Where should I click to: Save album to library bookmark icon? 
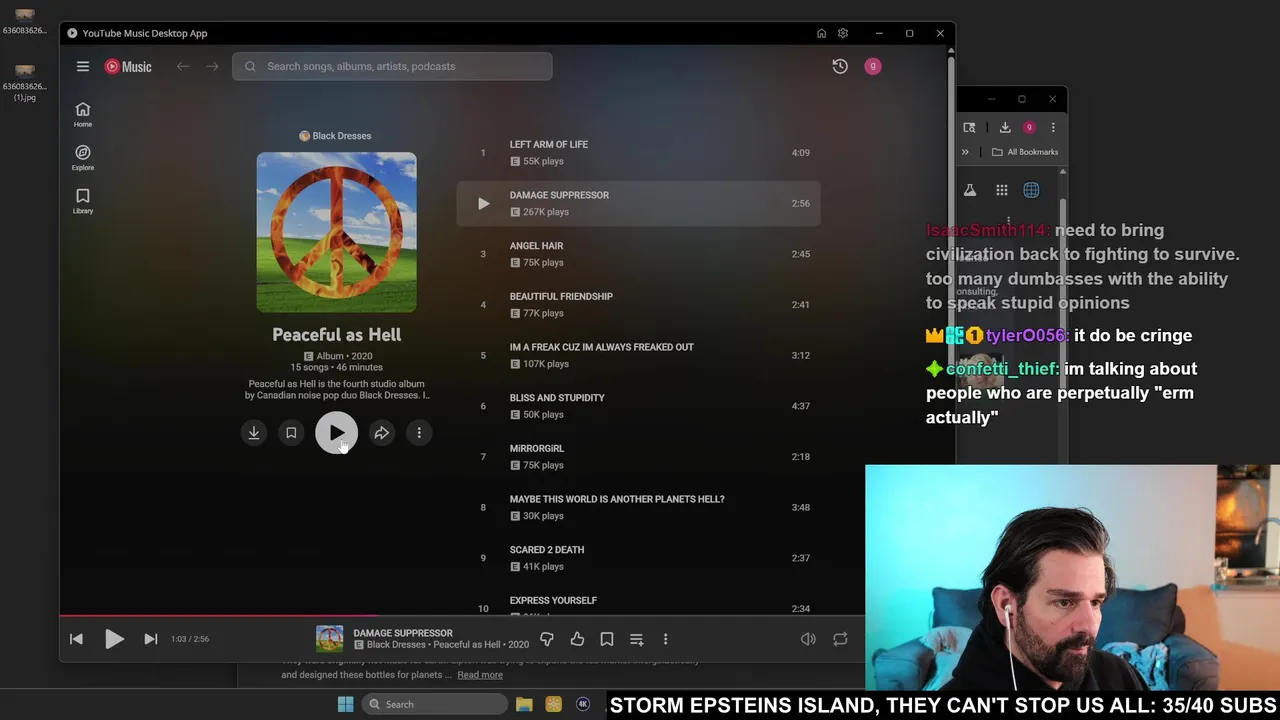(291, 433)
